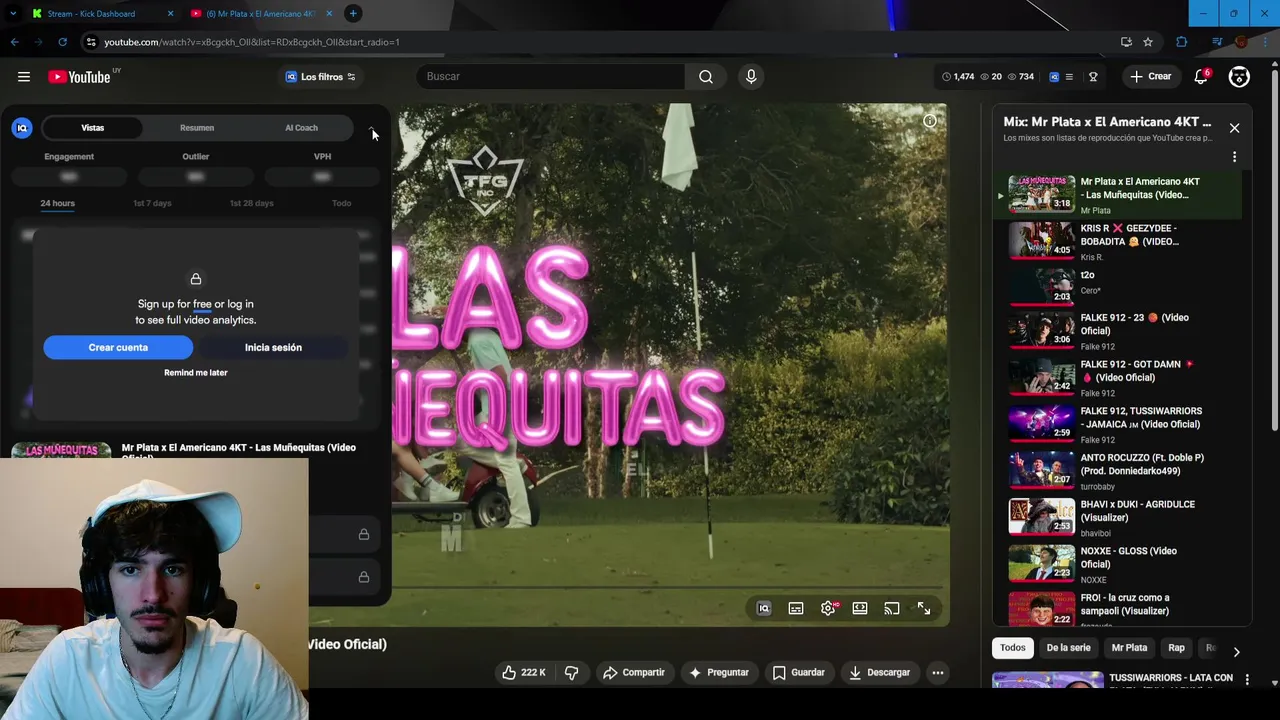The width and height of the screenshot is (1280, 720).
Task: Select the 1st 28 days range
Action: click(251, 203)
